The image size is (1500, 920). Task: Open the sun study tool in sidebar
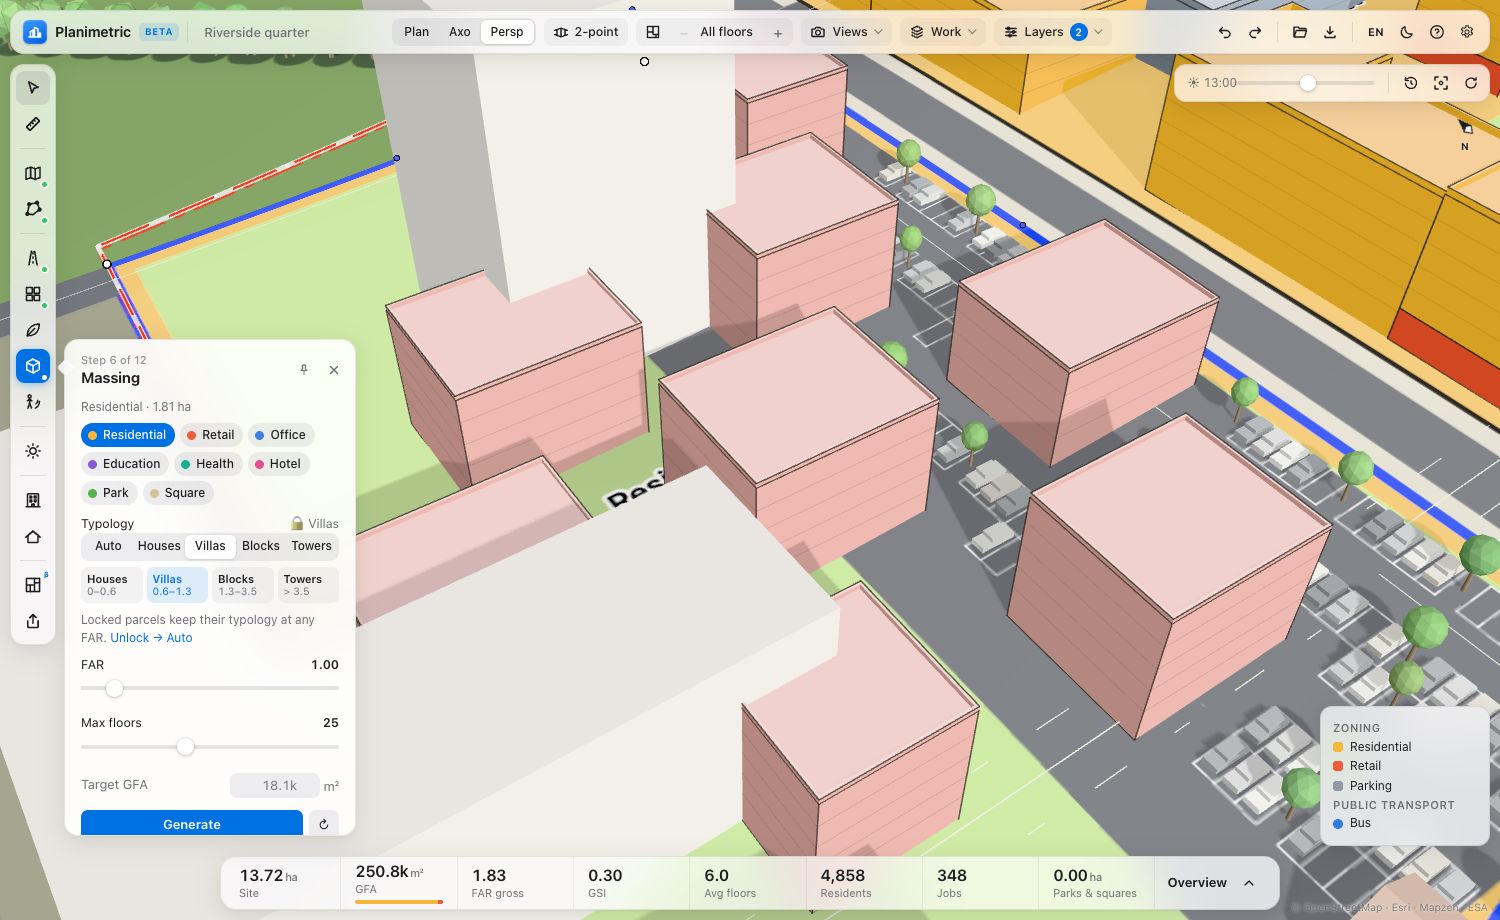click(x=33, y=451)
